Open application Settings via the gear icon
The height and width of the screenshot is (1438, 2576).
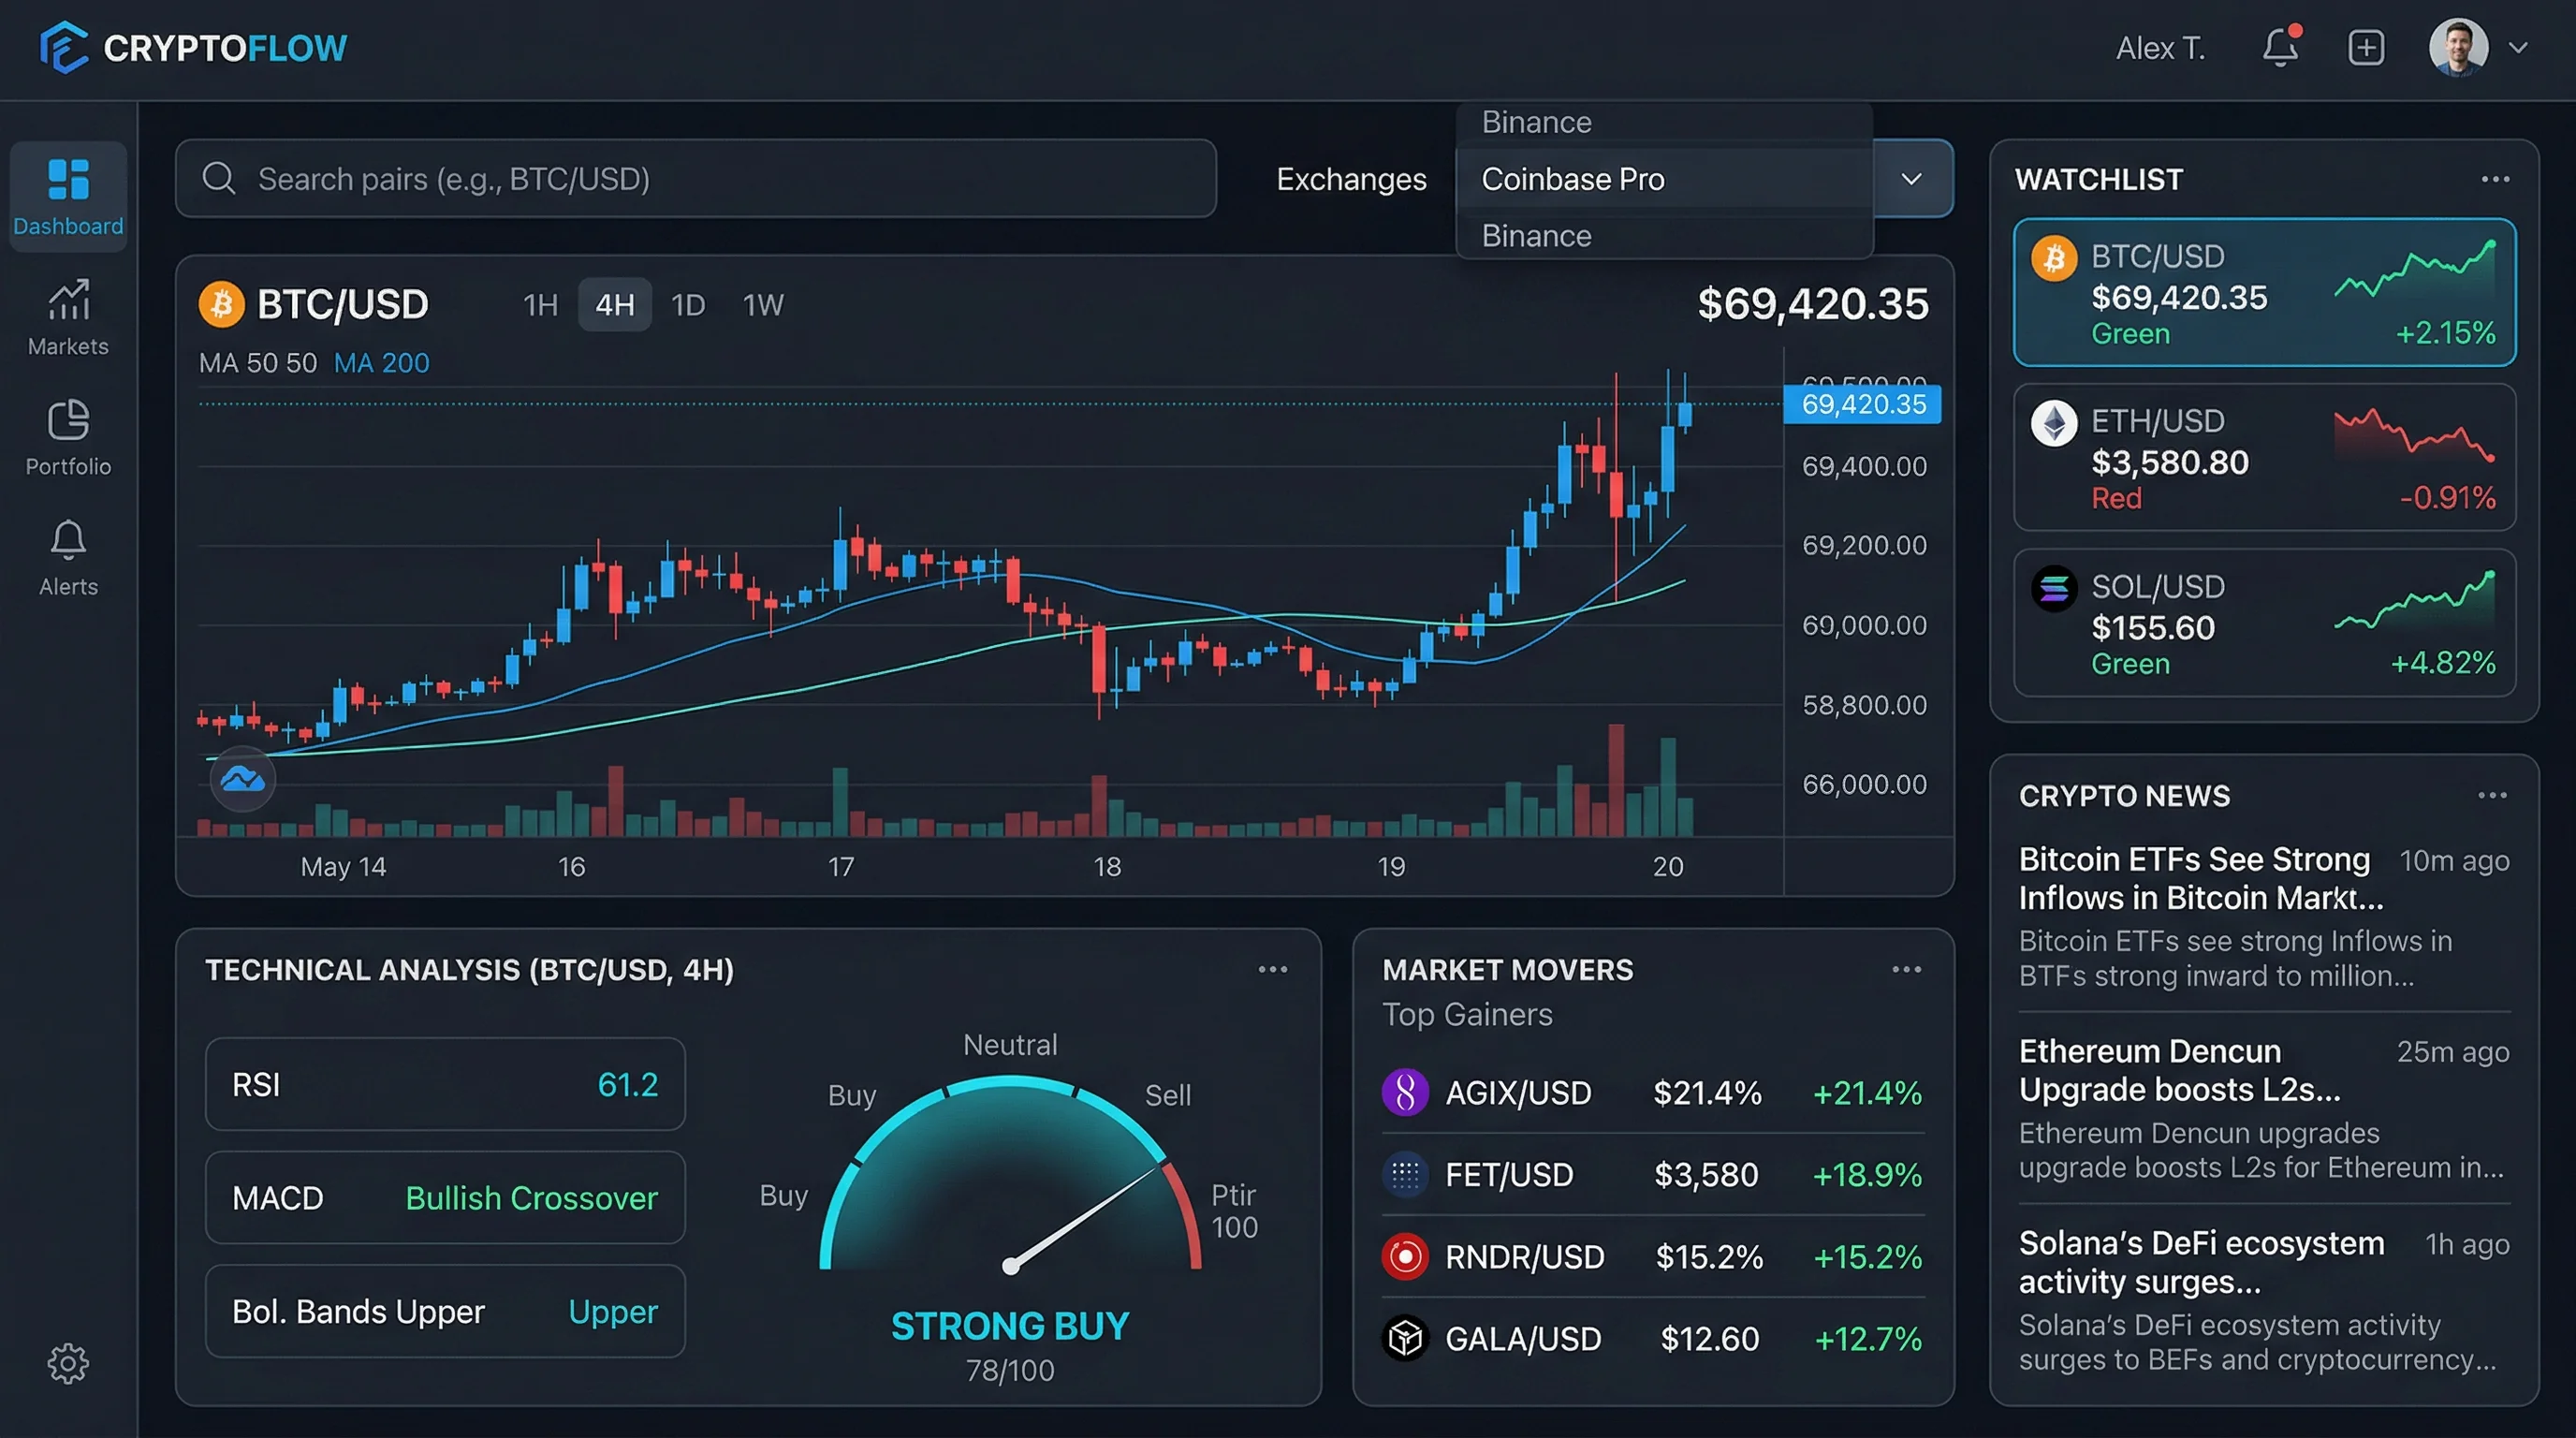coord(67,1362)
